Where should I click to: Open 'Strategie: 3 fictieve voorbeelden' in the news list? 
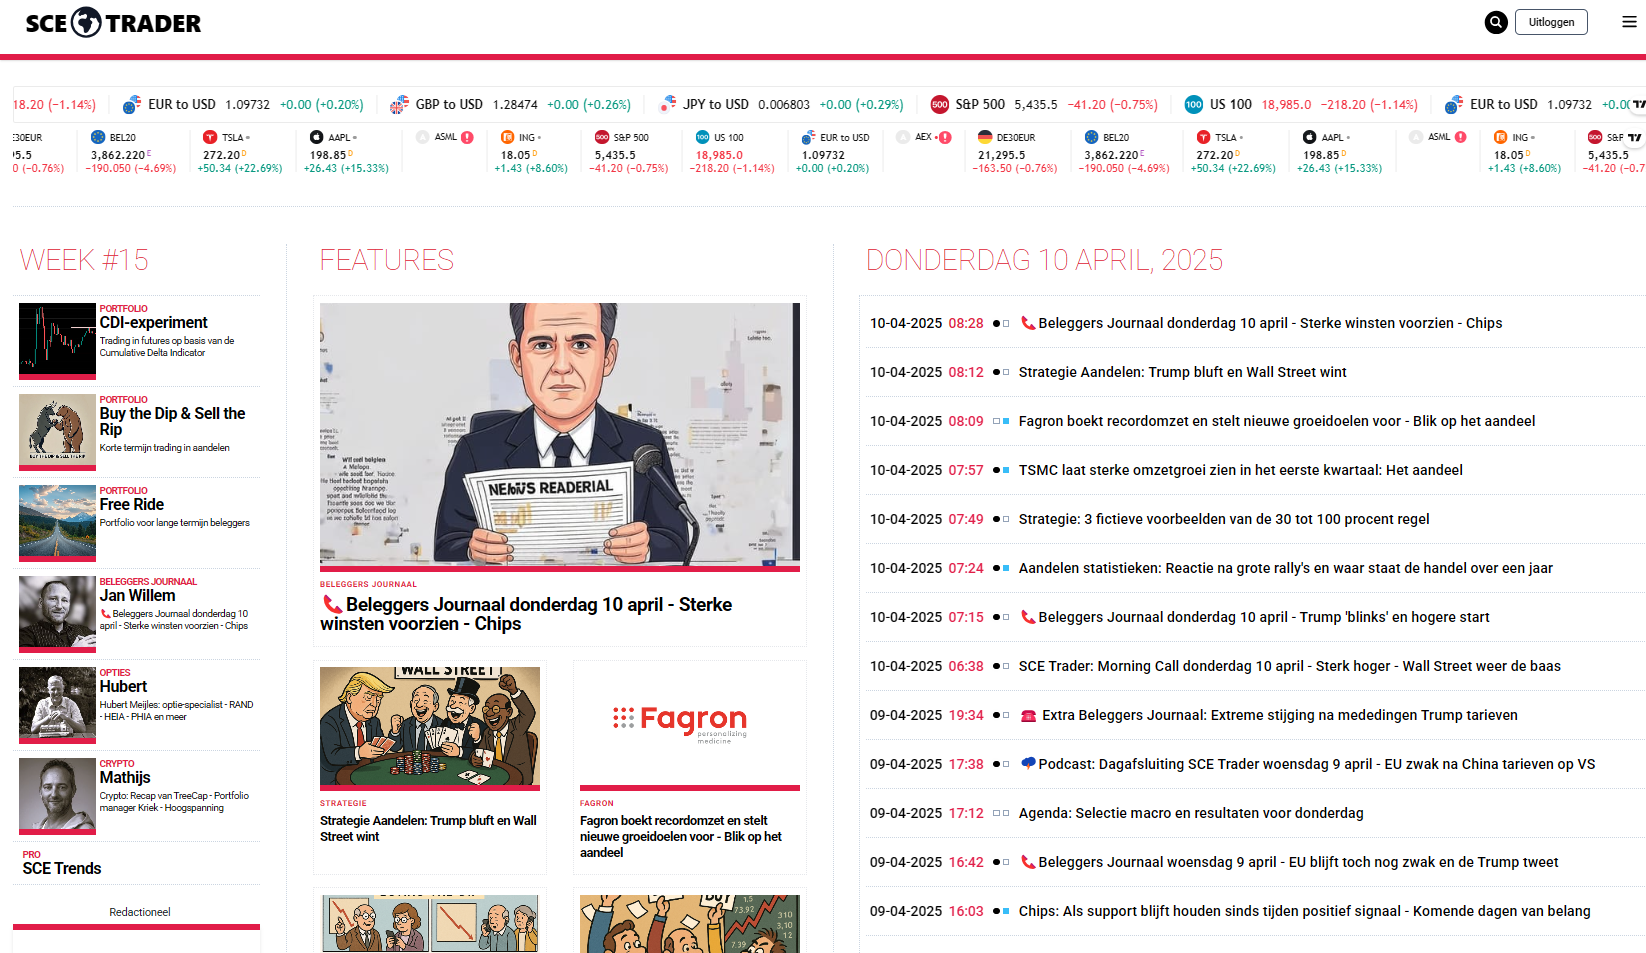coord(1224,519)
